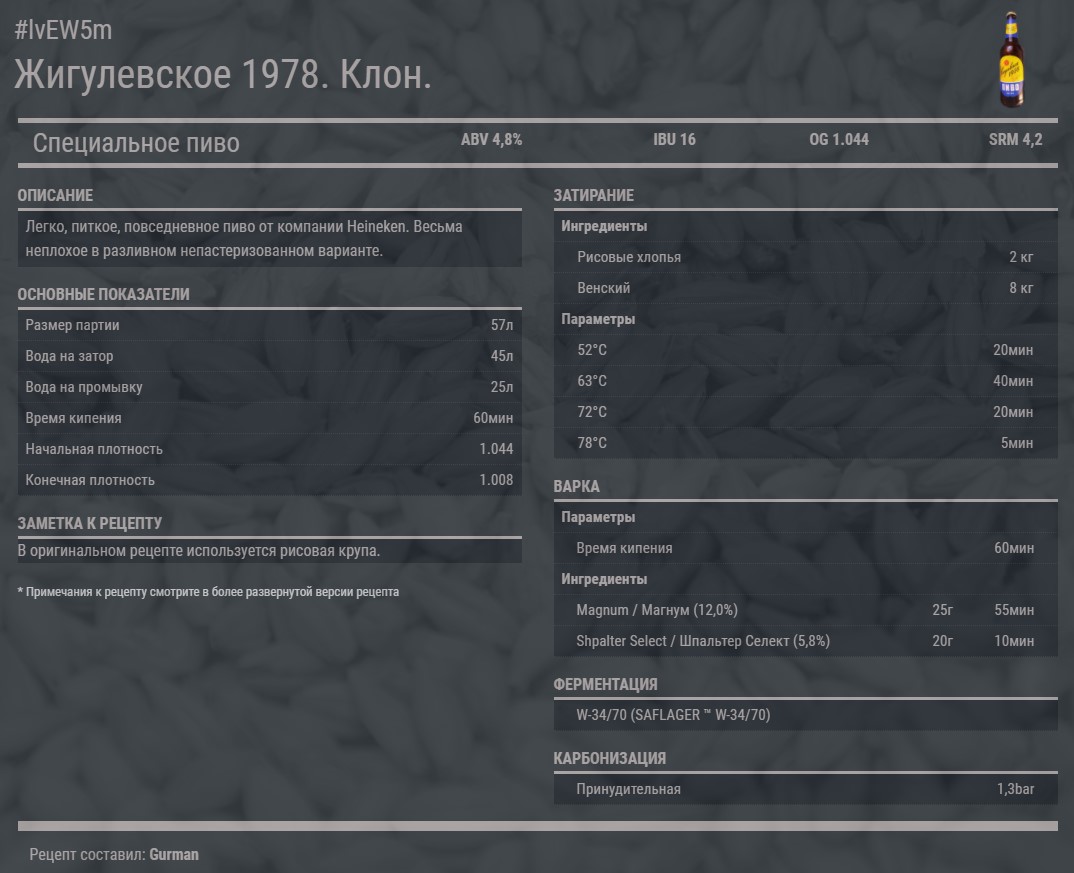This screenshot has height=873, width=1074.
Task: Click the 2 кг amount value
Action: coord(1021,257)
